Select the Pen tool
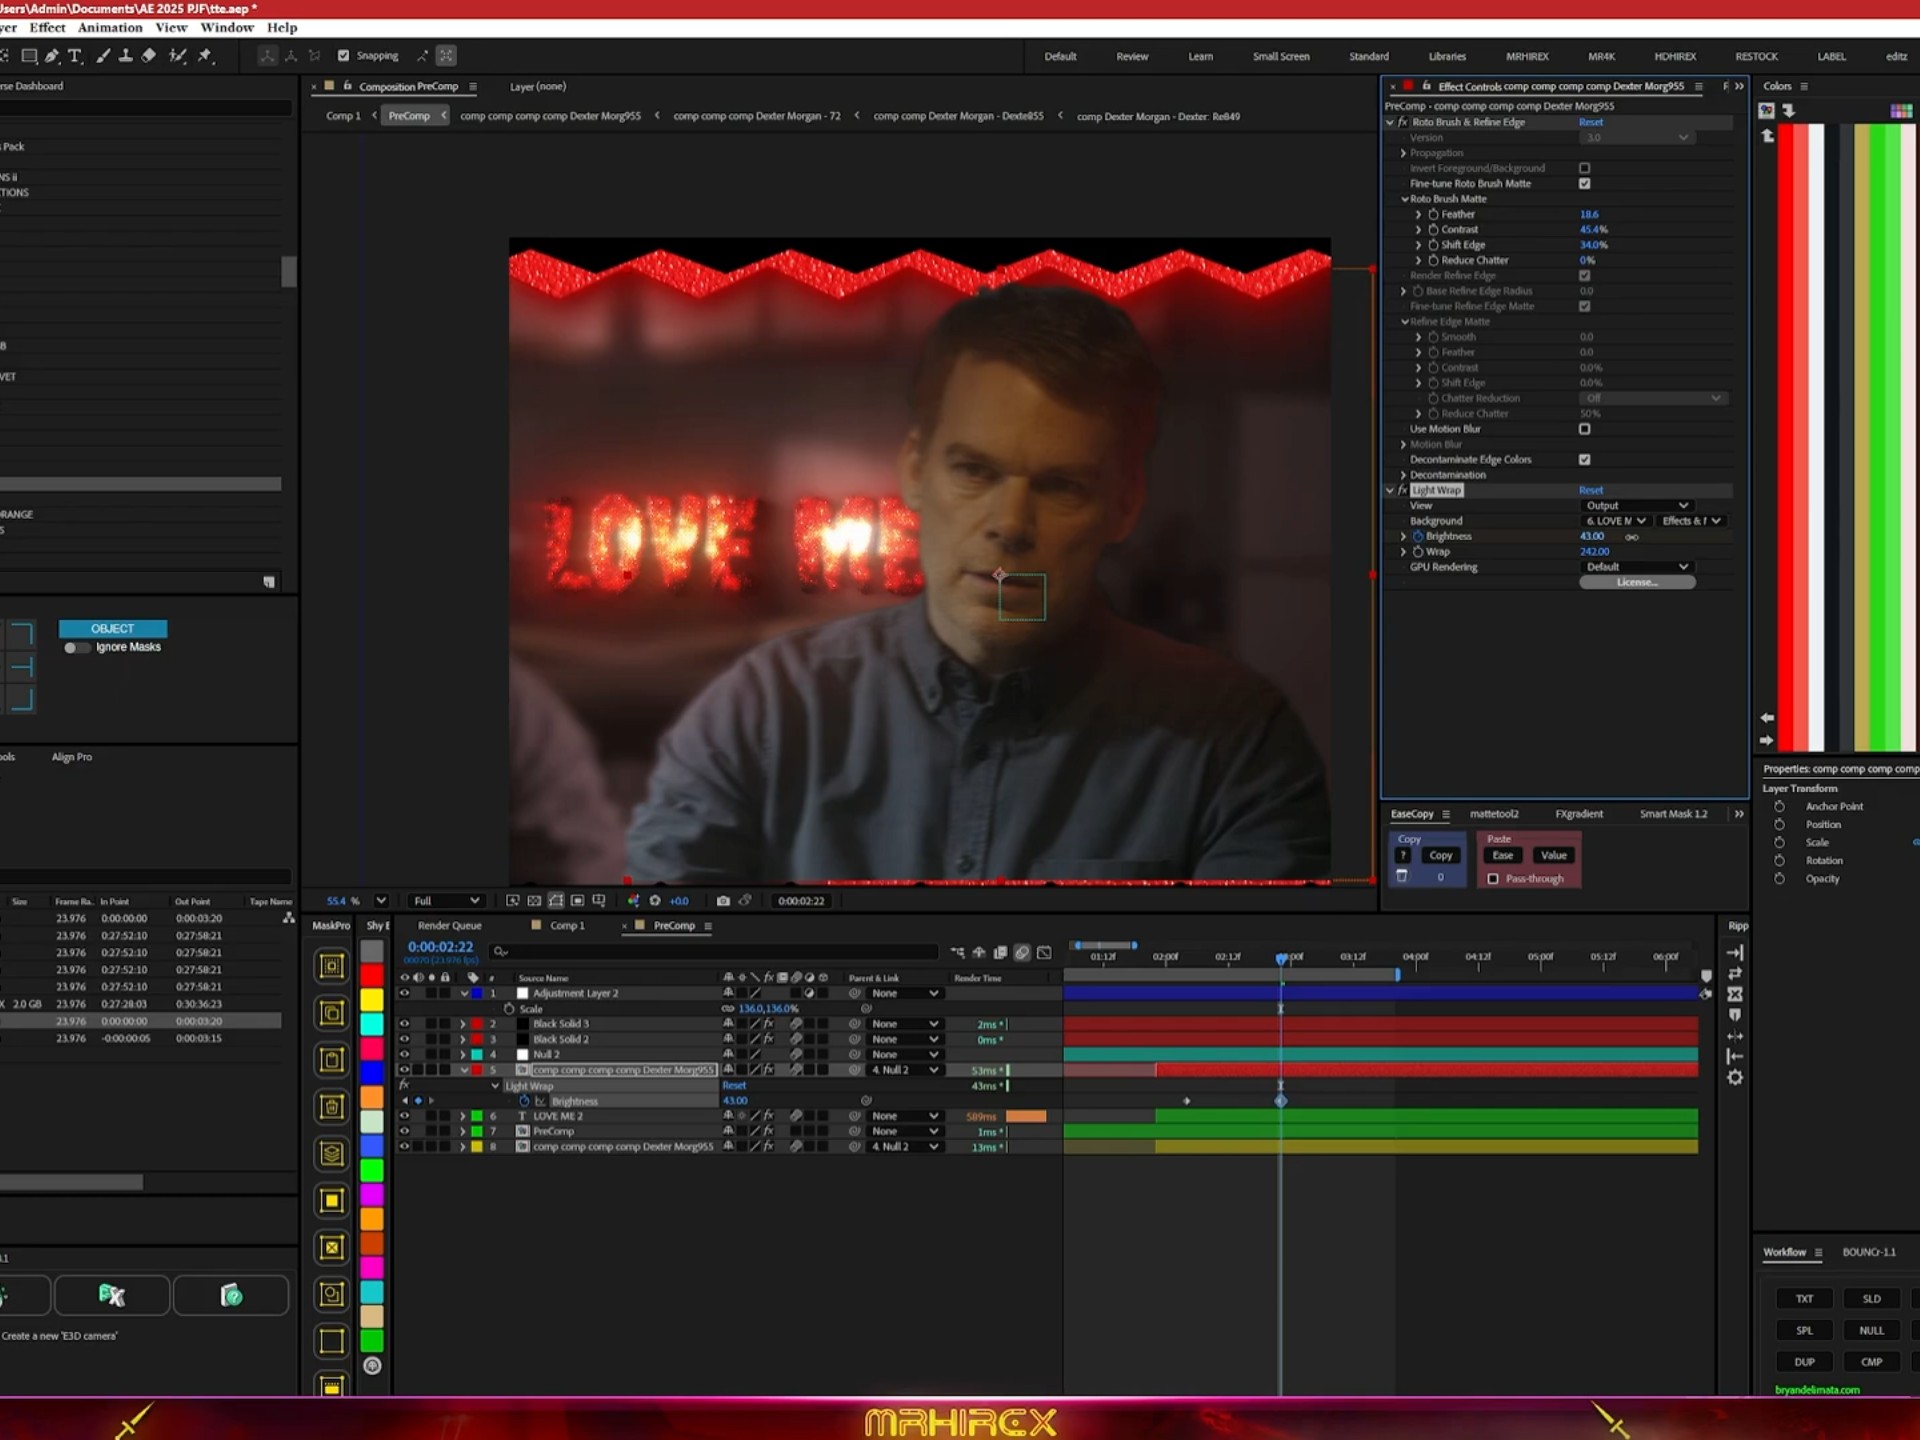 pos(52,56)
